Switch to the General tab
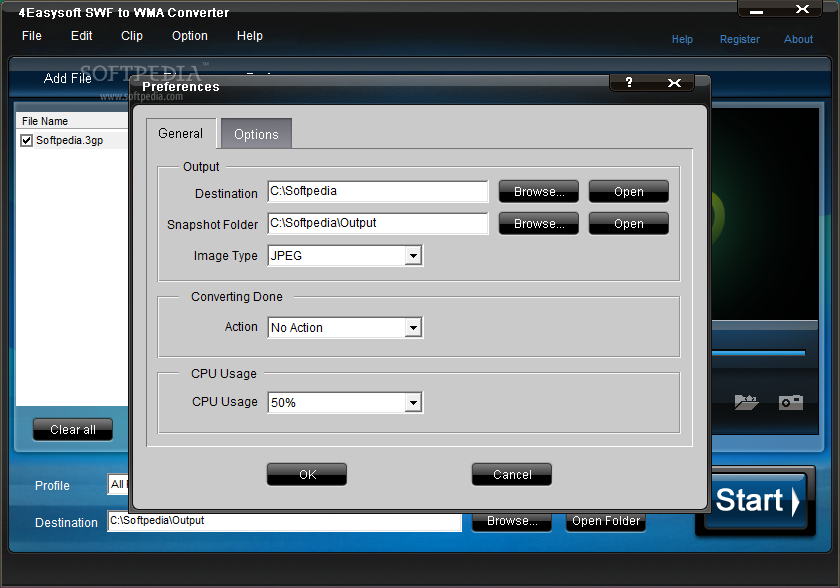 pos(181,133)
